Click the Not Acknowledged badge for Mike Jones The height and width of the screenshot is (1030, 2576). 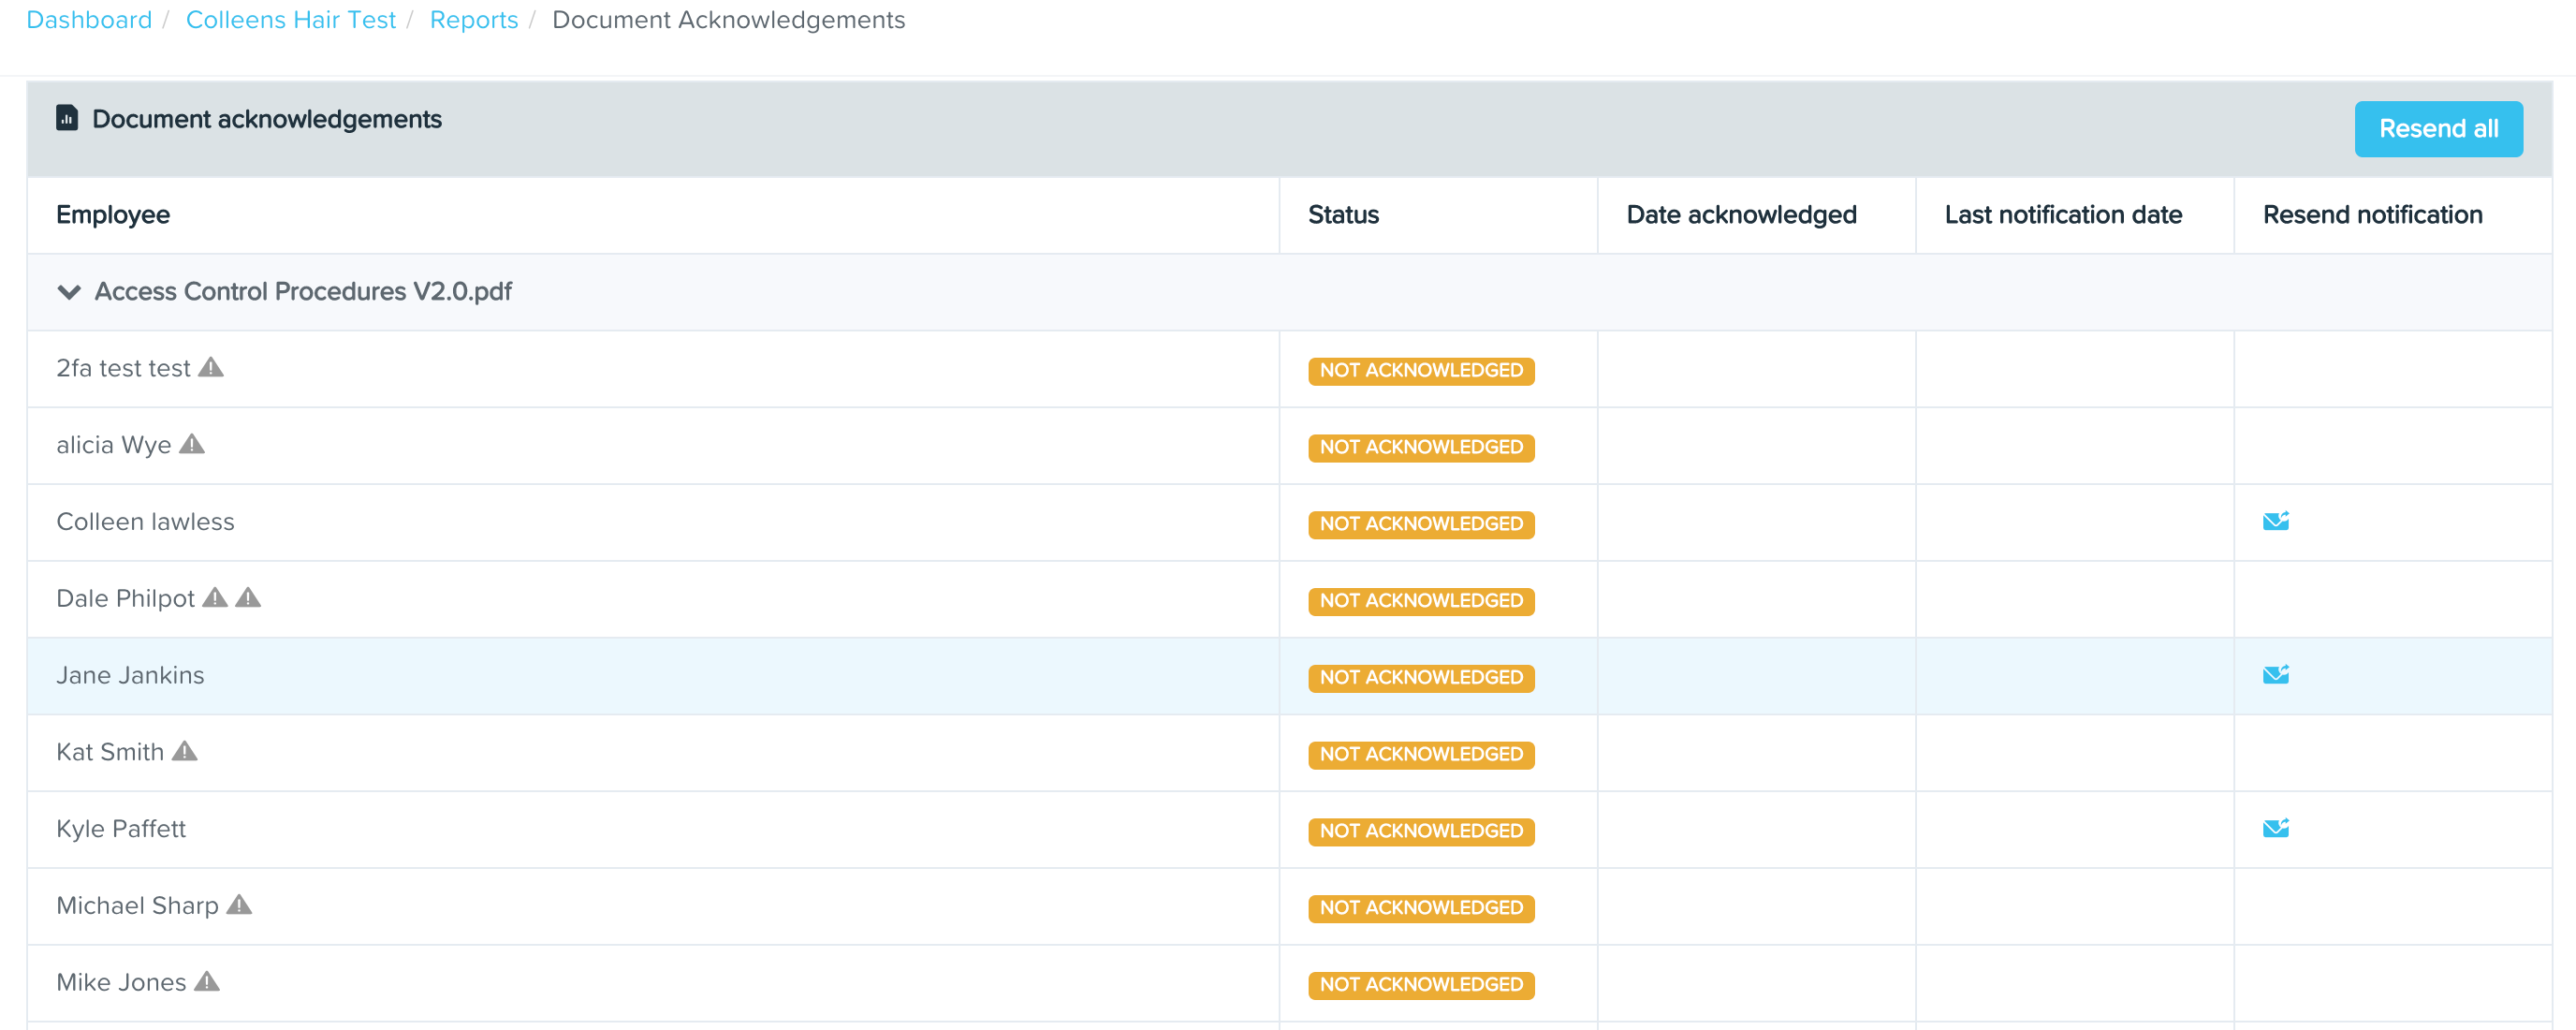(x=1421, y=985)
